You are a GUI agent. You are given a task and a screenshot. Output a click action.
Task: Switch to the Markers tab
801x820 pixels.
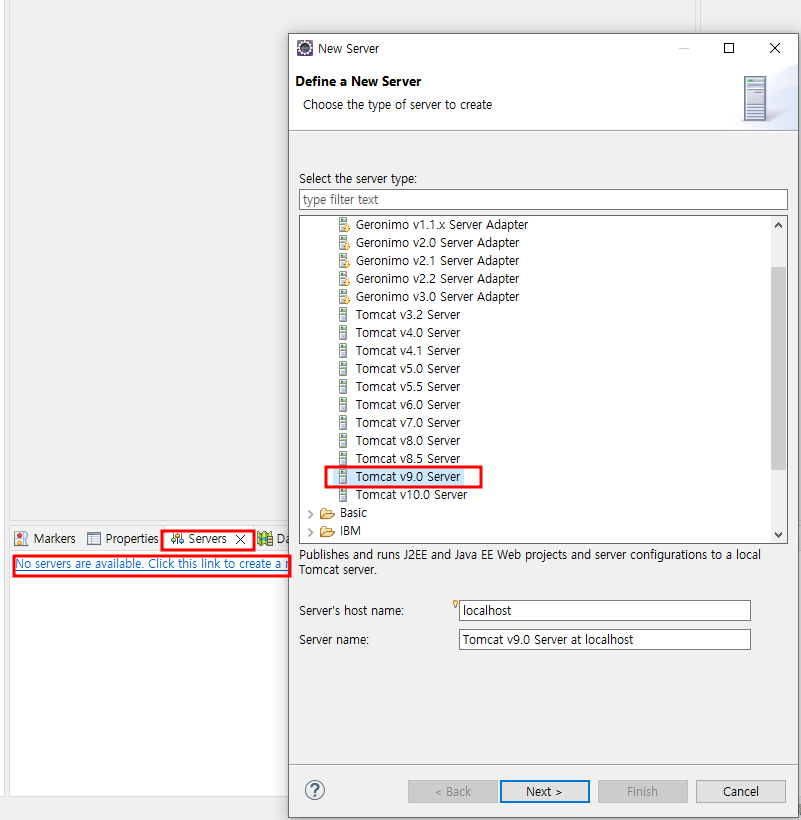(x=45, y=539)
